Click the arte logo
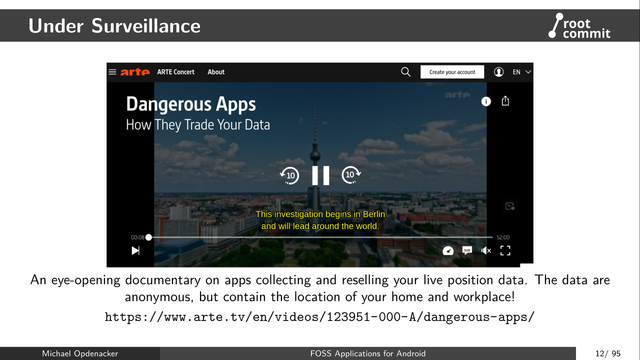This screenshot has height=360, width=640. click(x=135, y=72)
